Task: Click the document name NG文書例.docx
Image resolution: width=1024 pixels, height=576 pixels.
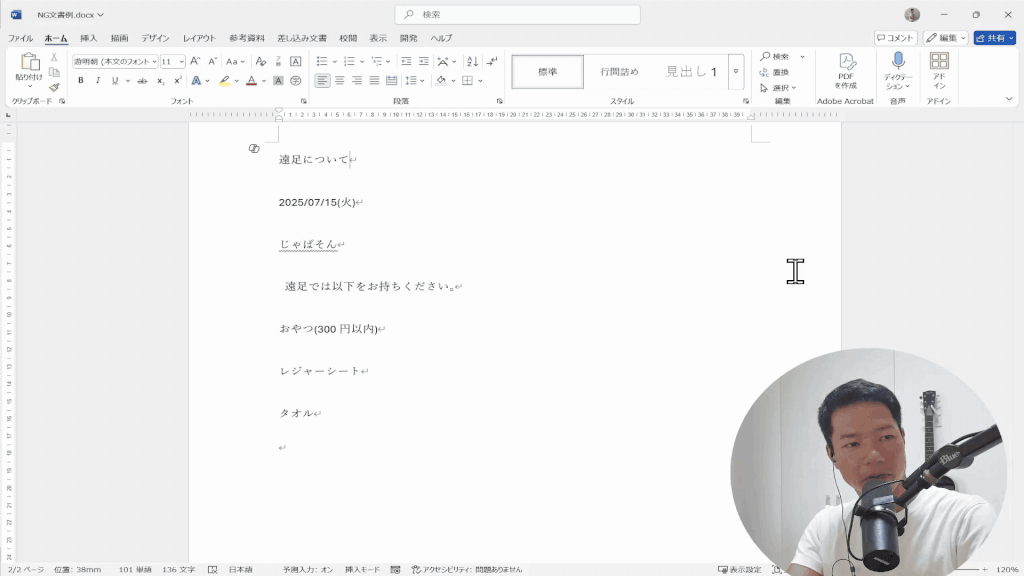Action: click(x=65, y=14)
